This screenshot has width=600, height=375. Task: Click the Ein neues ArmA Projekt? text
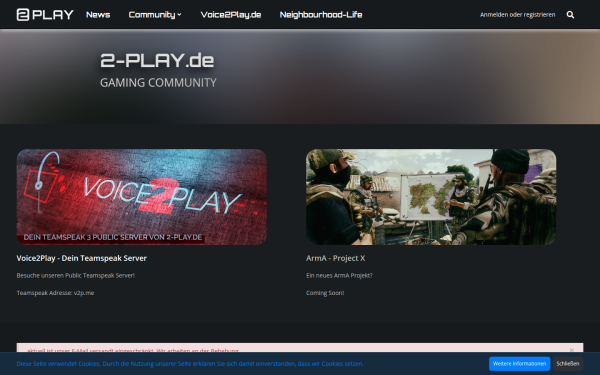tap(339, 275)
